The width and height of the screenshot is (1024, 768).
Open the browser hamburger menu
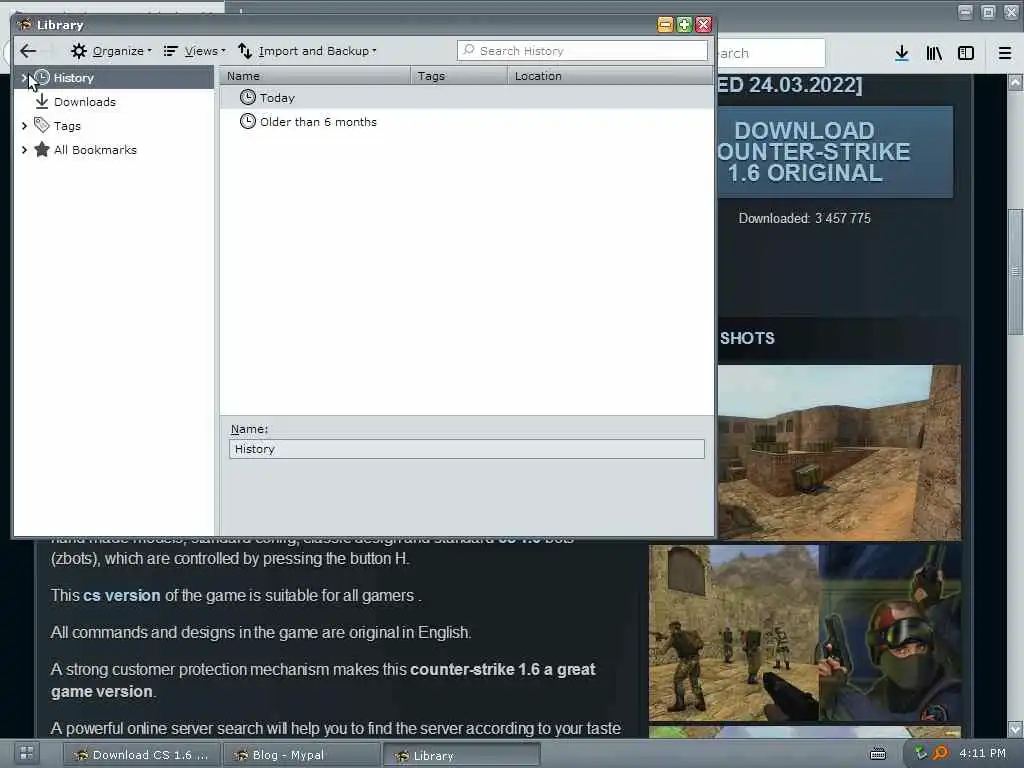1005,54
